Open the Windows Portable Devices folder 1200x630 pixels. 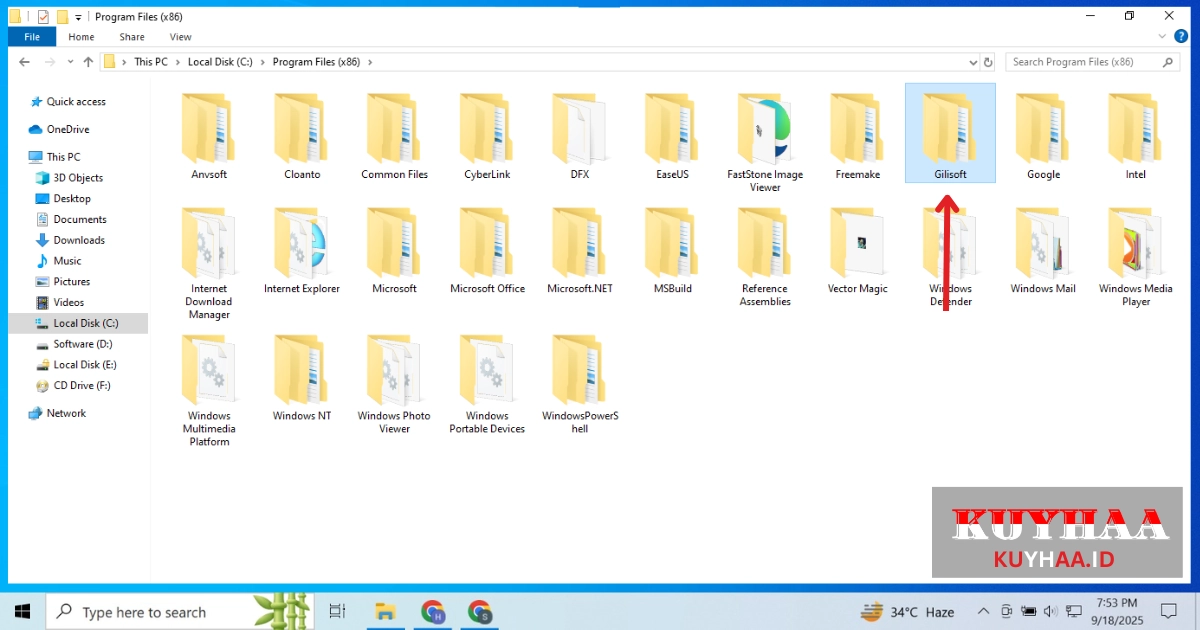click(x=488, y=384)
